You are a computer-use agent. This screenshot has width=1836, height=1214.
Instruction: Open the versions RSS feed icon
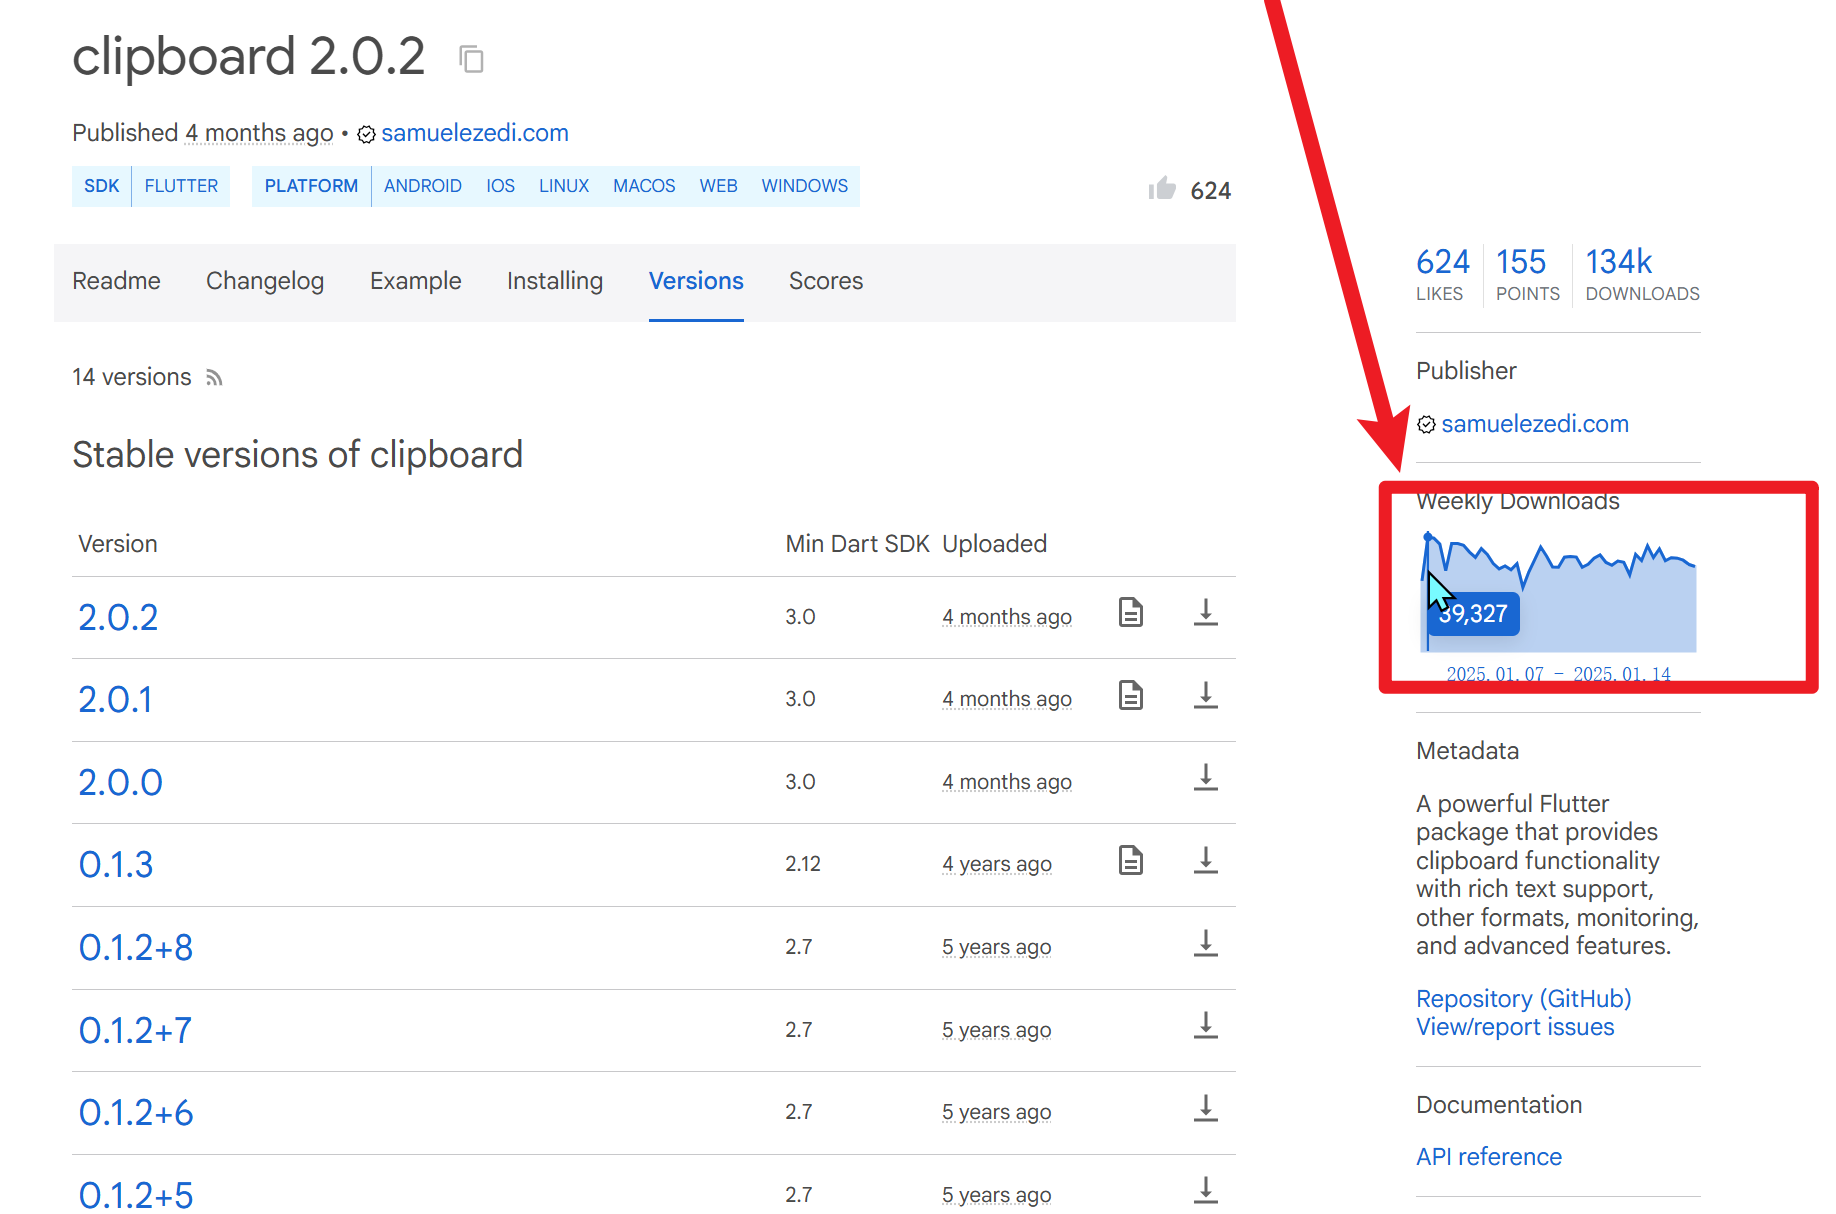[214, 378]
